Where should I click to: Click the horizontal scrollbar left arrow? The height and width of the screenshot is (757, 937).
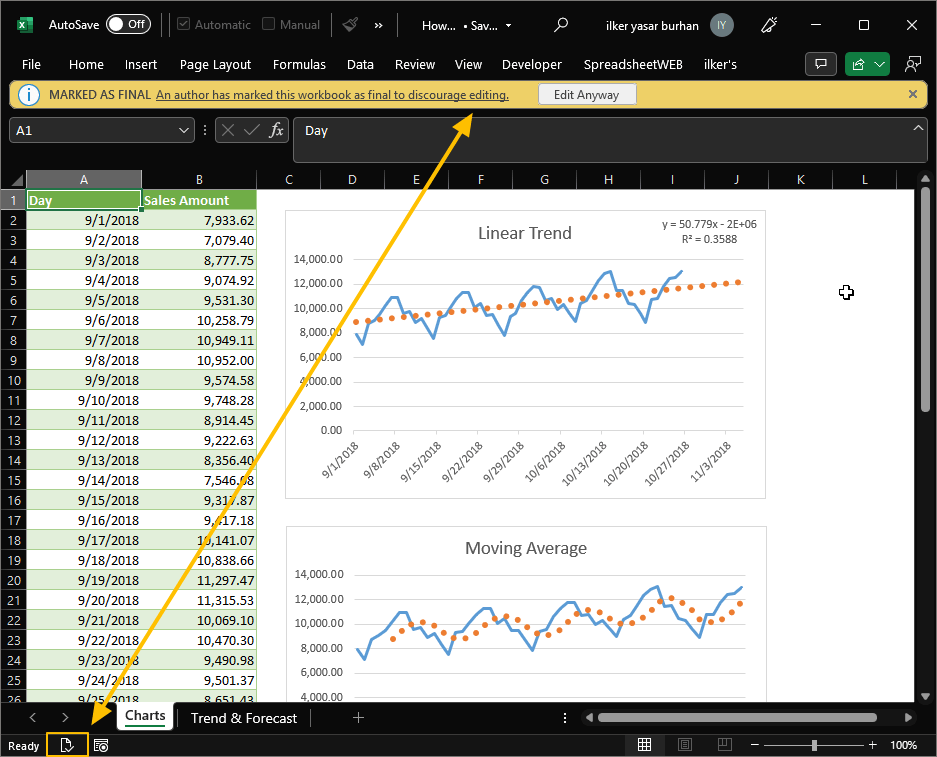(x=589, y=718)
